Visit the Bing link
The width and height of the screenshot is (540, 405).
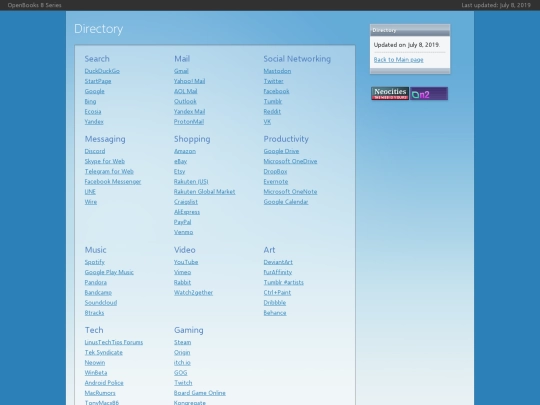(90, 101)
